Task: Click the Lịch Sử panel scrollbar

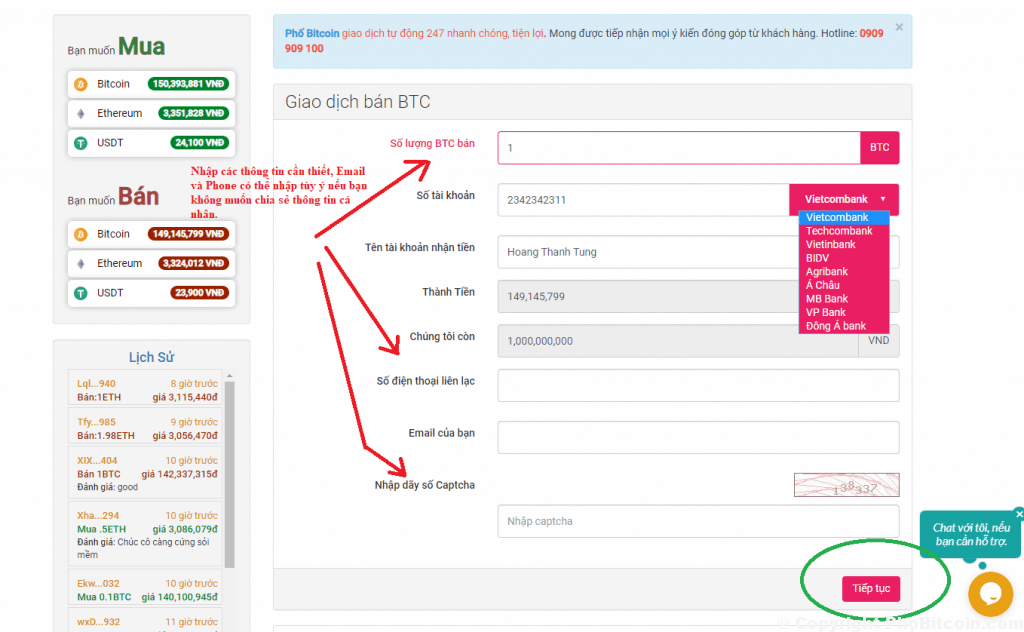Action: tap(229, 470)
